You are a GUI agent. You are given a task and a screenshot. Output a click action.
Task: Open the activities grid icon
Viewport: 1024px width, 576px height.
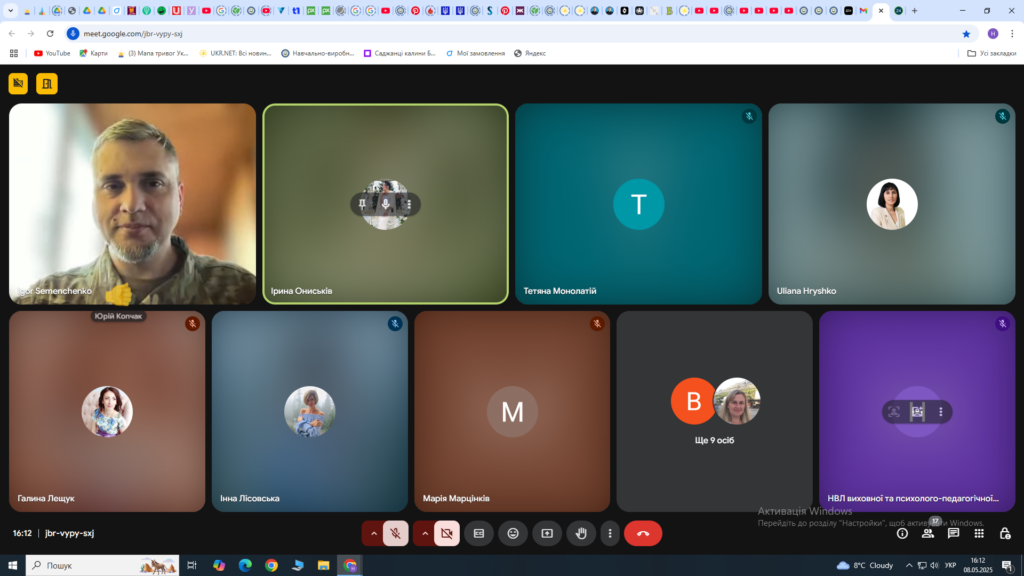(979, 534)
